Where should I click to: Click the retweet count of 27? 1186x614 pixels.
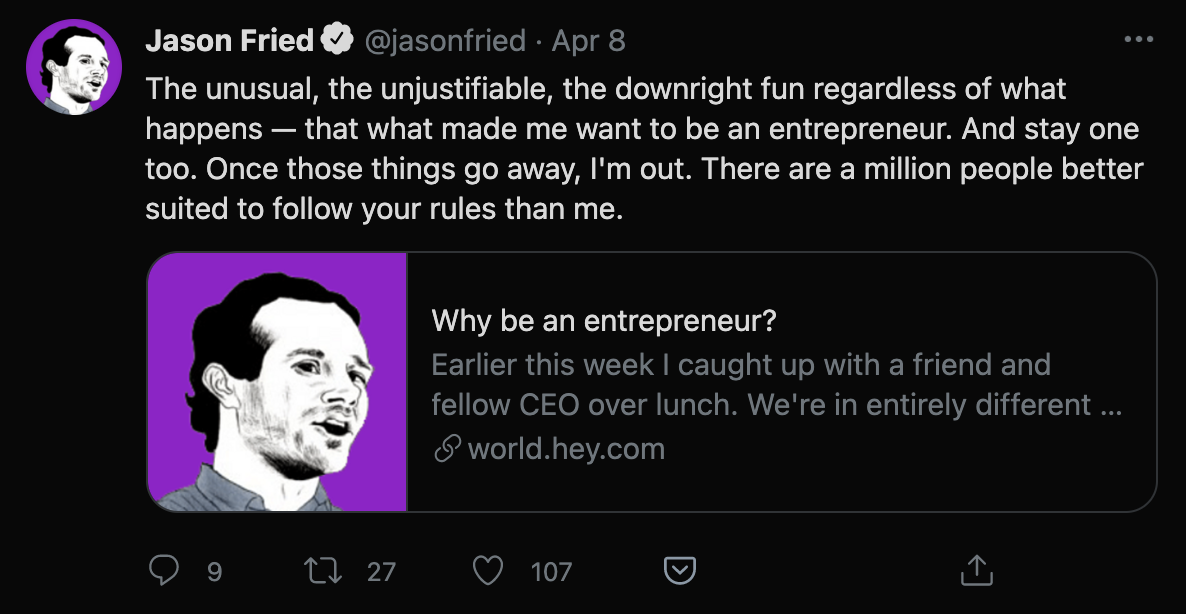[381, 572]
